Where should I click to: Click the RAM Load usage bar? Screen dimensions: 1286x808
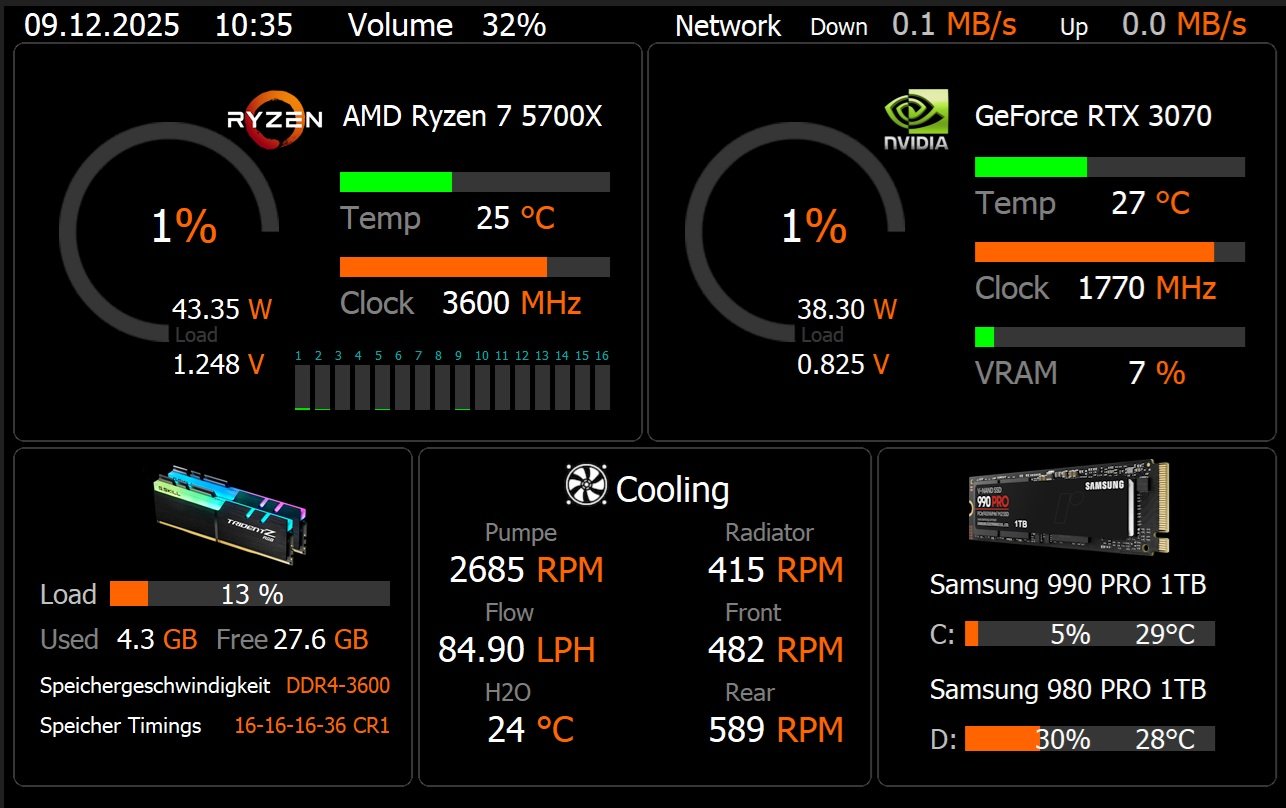point(249,594)
